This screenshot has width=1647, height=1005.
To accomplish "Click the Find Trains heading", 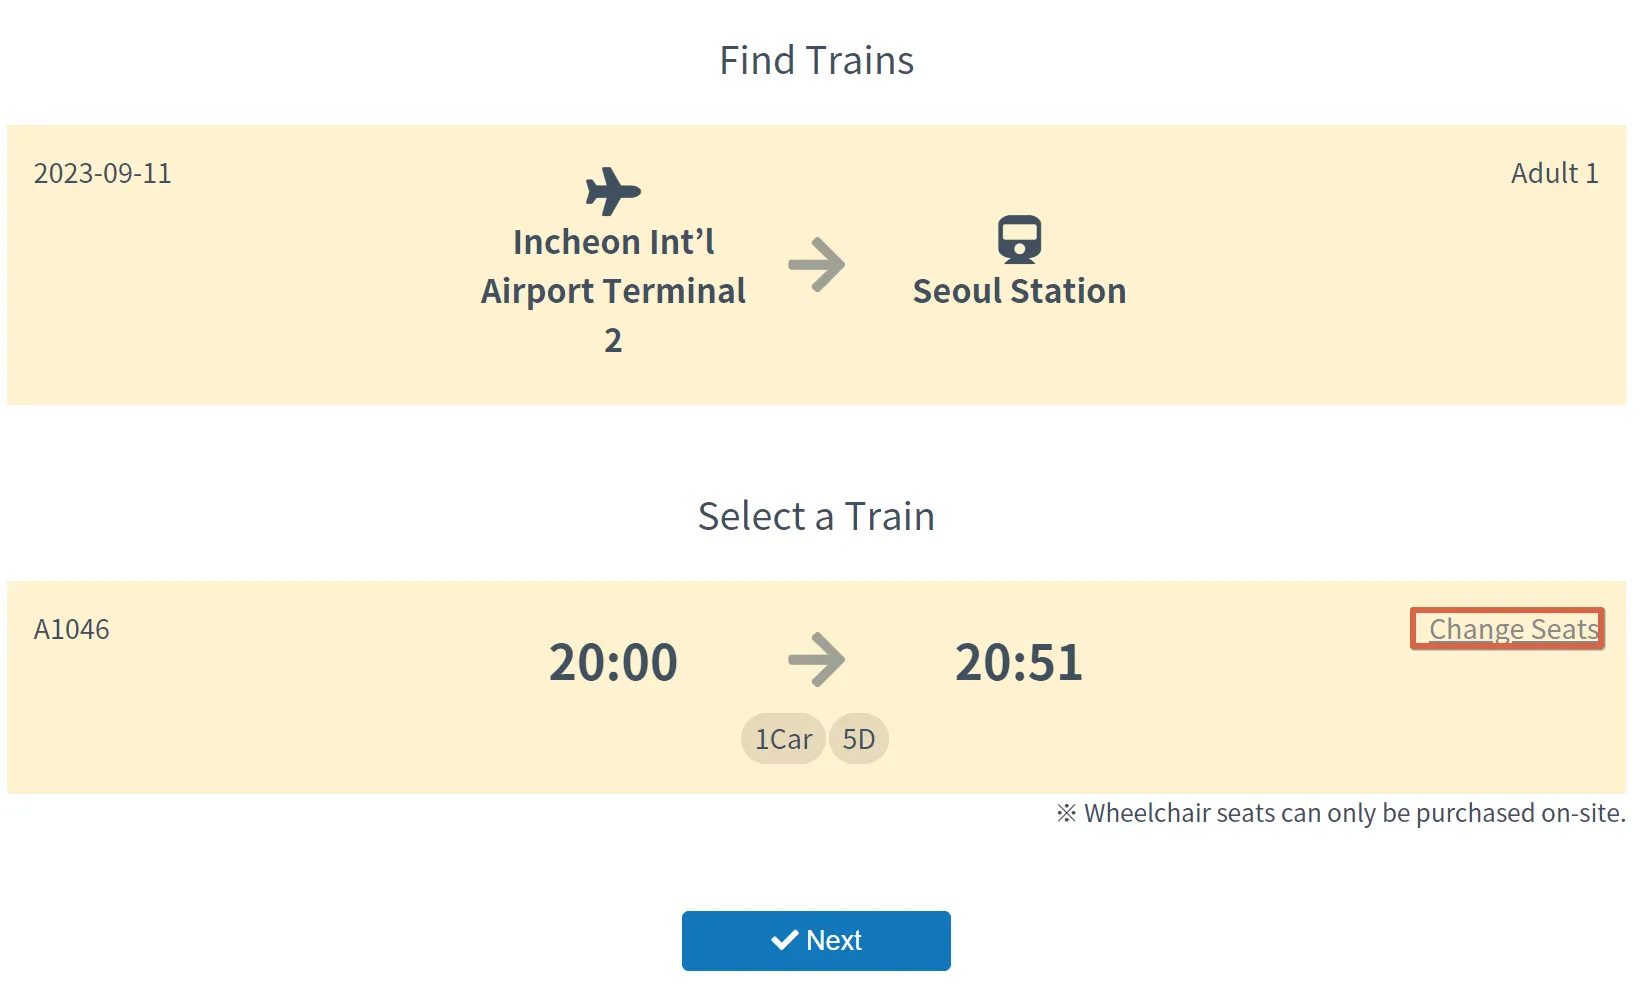I will click(x=816, y=61).
